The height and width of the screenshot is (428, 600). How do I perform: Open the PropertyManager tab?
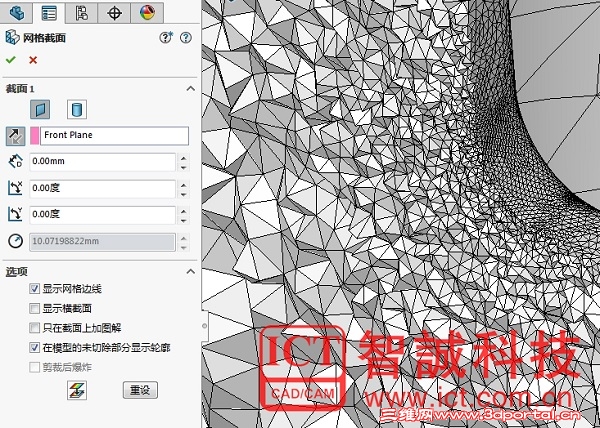[x=49, y=13]
